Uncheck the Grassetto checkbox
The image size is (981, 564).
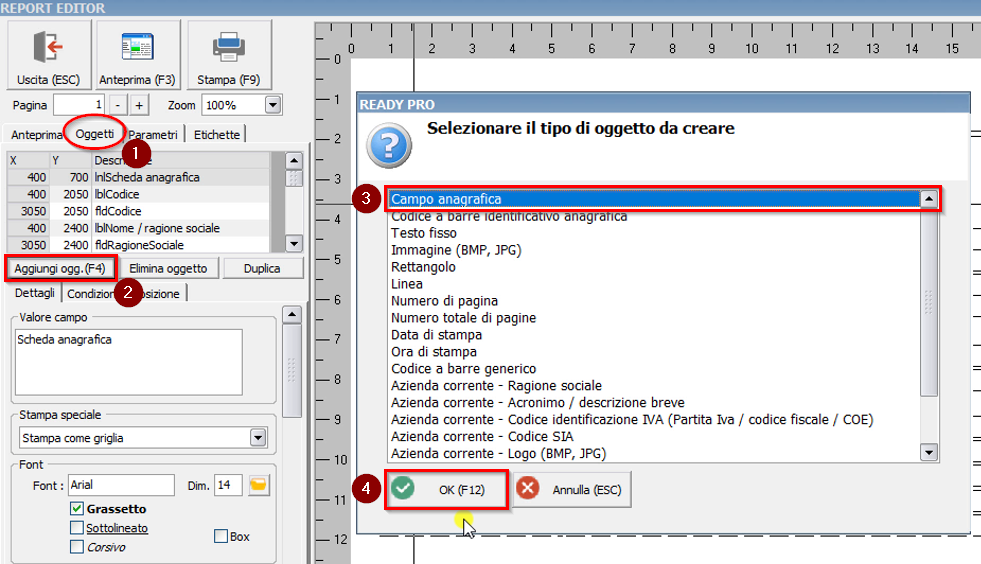77,509
